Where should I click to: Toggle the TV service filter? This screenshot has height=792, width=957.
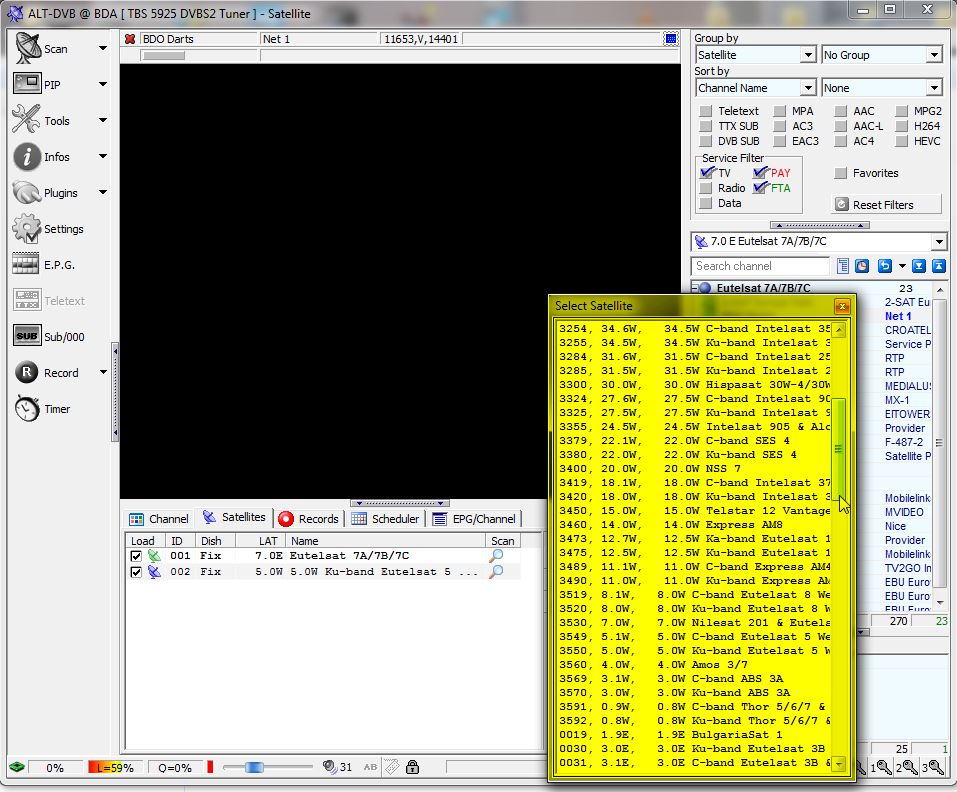[x=707, y=173]
